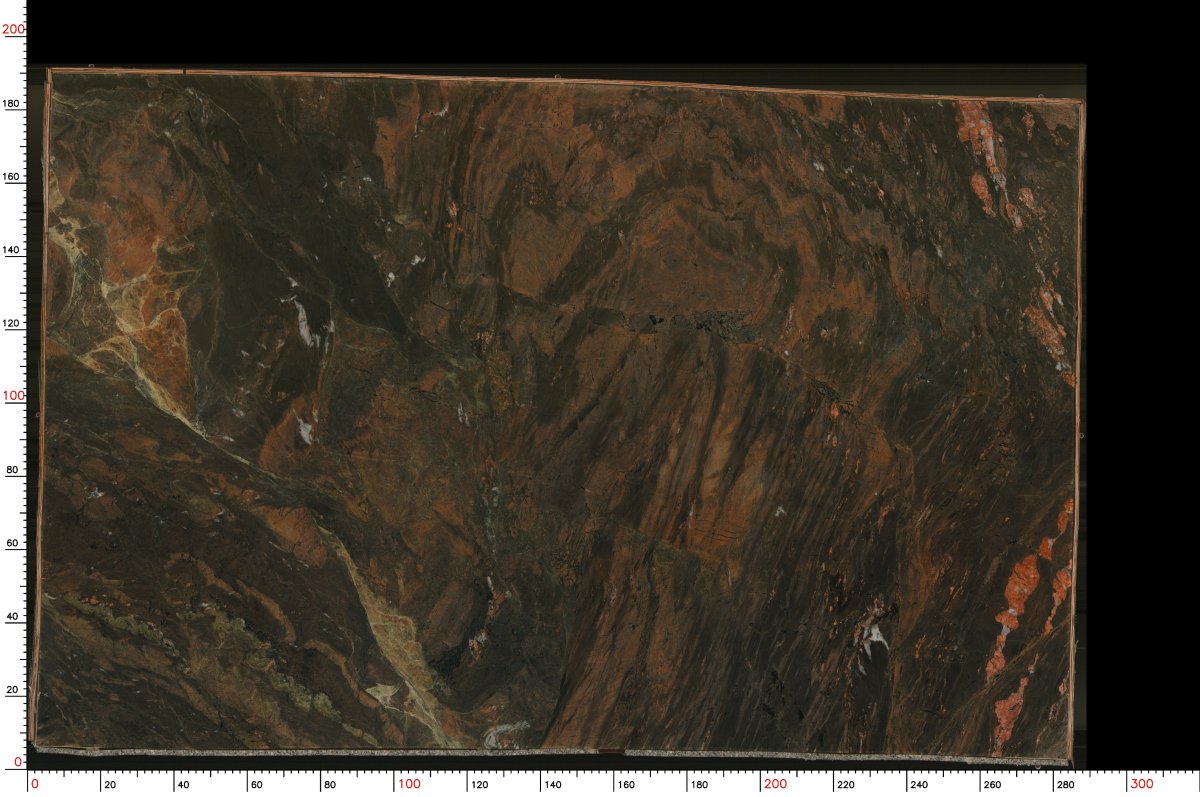This screenshot has width=1200, height=797.
Task: Select the 180 label on horizontal ruler
Action: pos(699,785)
